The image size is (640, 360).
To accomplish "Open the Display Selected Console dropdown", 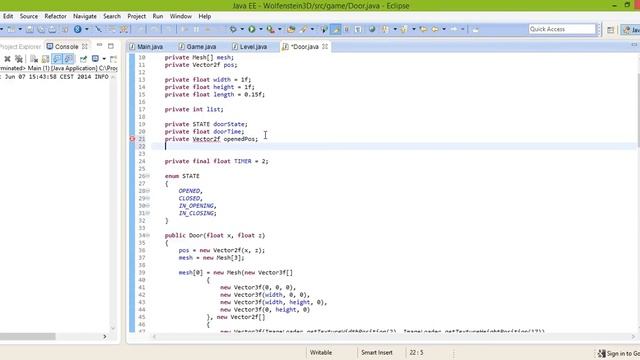I will coord(104,59).
